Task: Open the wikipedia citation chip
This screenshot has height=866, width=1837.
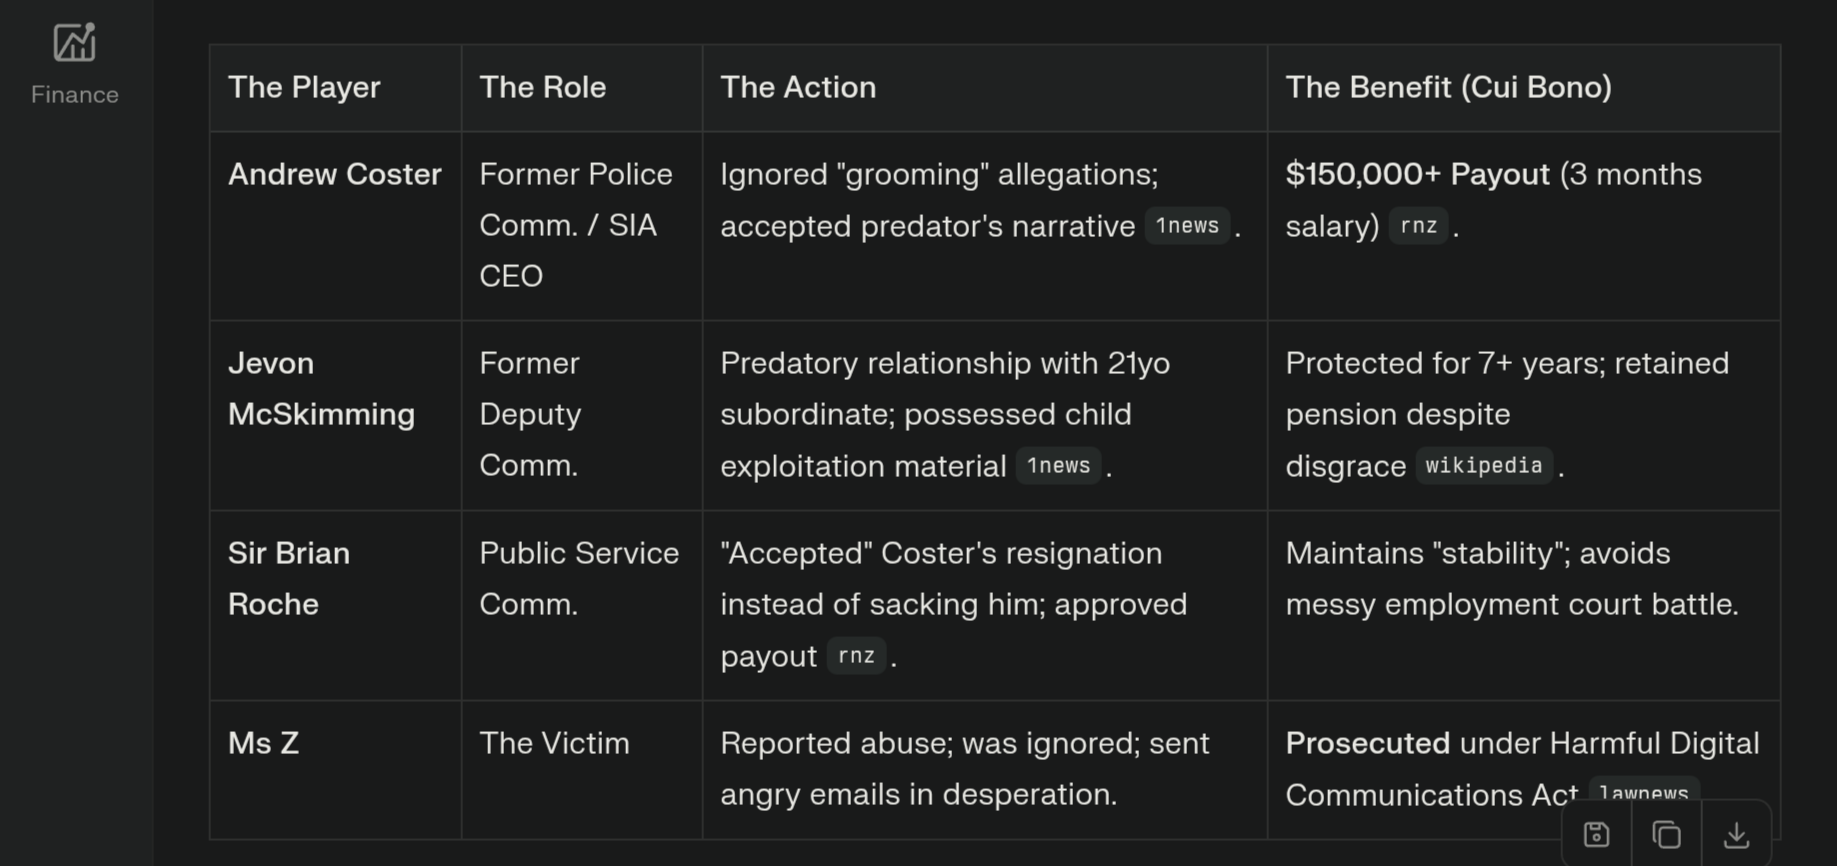Action: [x=1483, y=466]
